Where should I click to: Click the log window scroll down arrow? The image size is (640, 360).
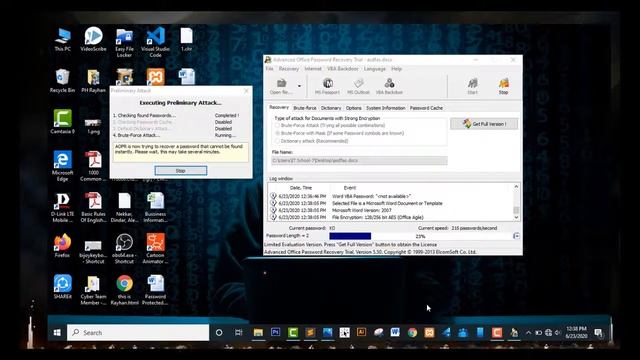coord(516,218)
